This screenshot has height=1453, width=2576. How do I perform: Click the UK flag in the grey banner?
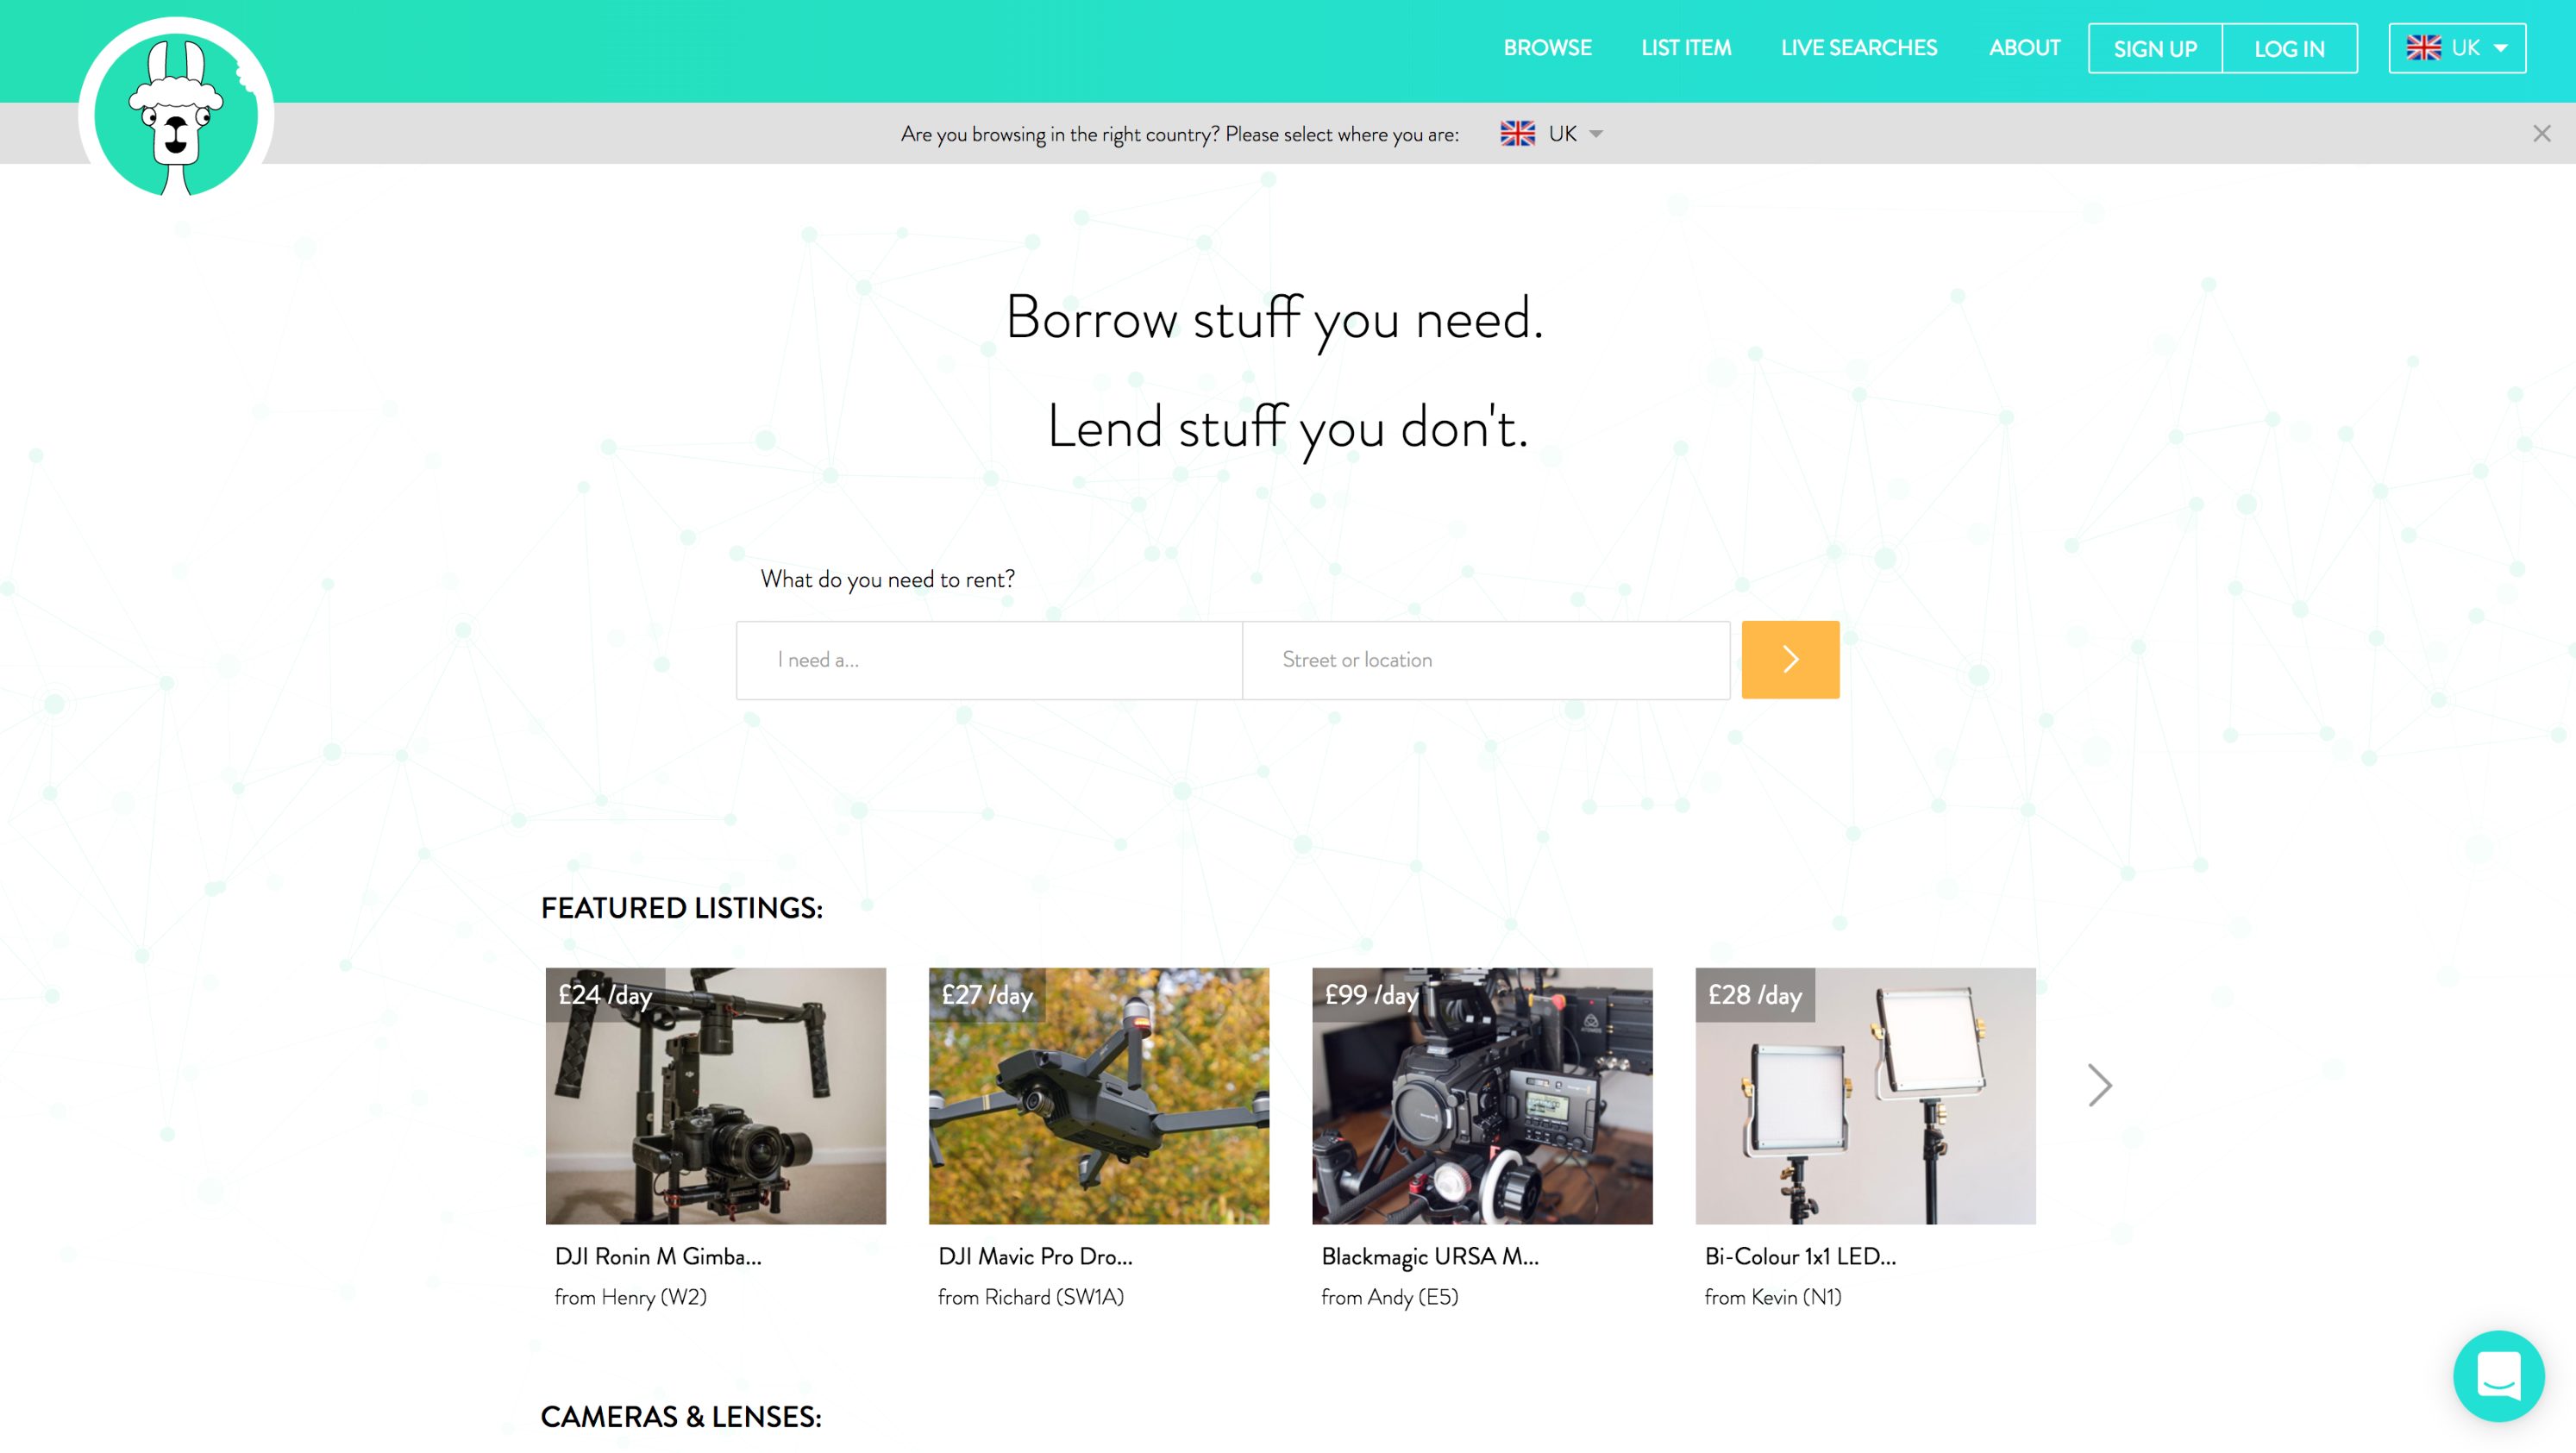point(1517,133)
